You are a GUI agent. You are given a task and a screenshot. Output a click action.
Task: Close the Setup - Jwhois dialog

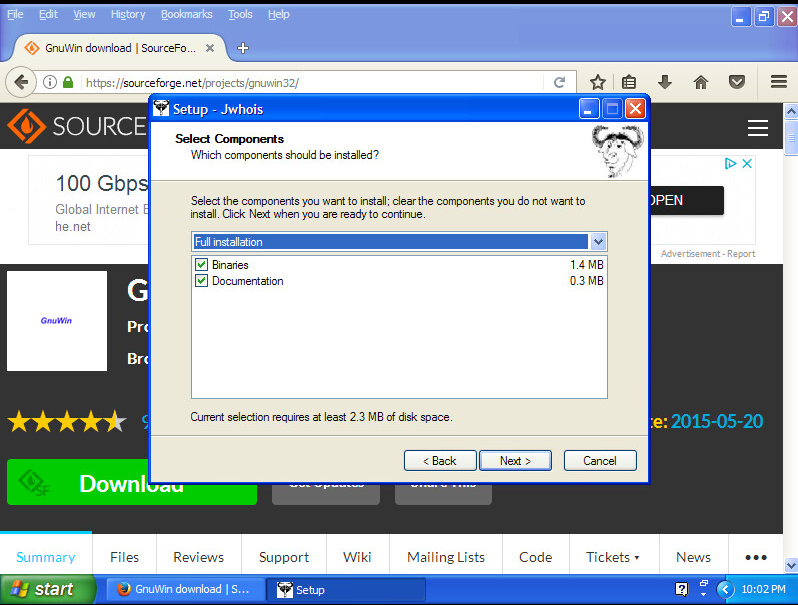tap(636, 109)
